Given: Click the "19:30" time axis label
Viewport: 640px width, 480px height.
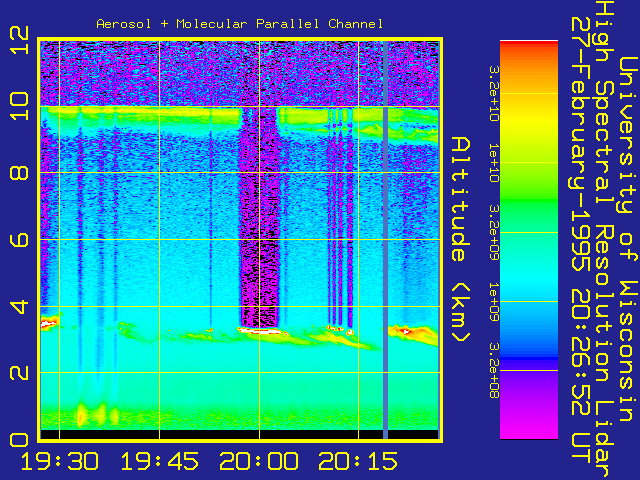Looking at the screenshot, I should (x=60, y=461).
